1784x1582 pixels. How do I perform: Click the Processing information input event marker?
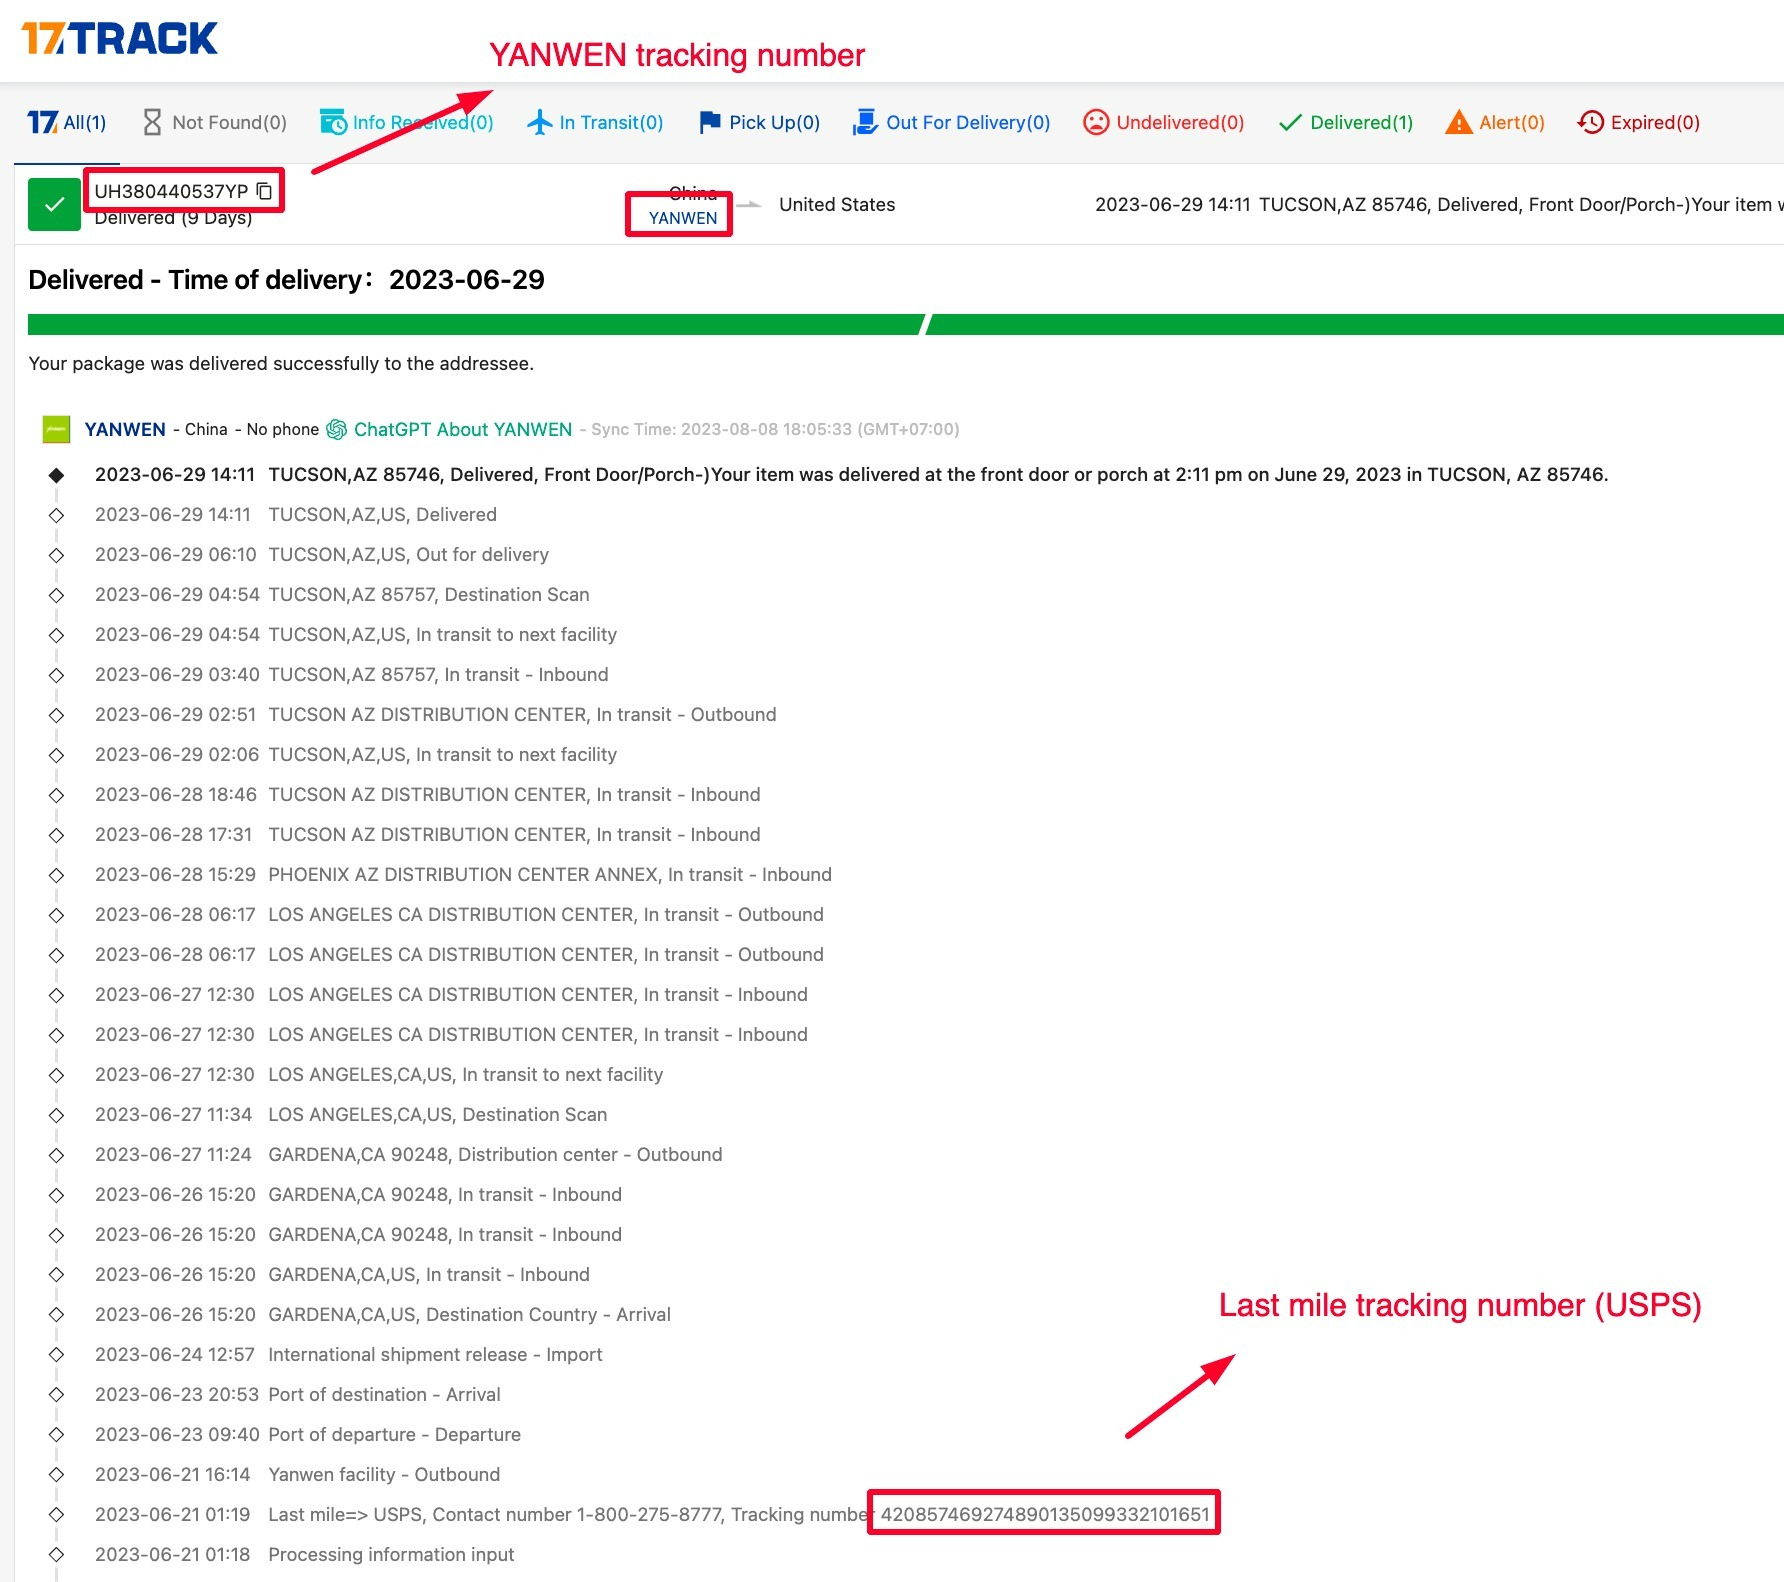click(56, 1555)
